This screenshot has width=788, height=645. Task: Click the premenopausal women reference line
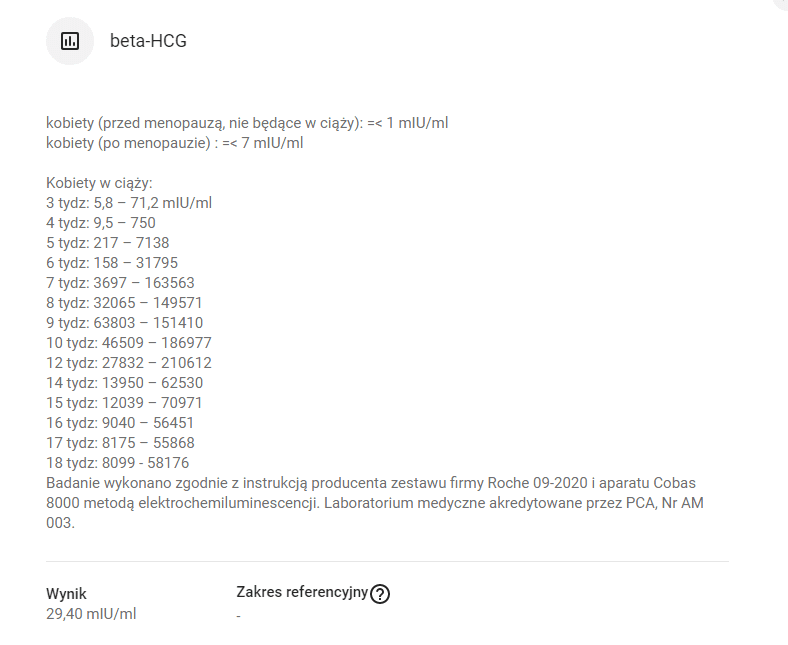247,123
